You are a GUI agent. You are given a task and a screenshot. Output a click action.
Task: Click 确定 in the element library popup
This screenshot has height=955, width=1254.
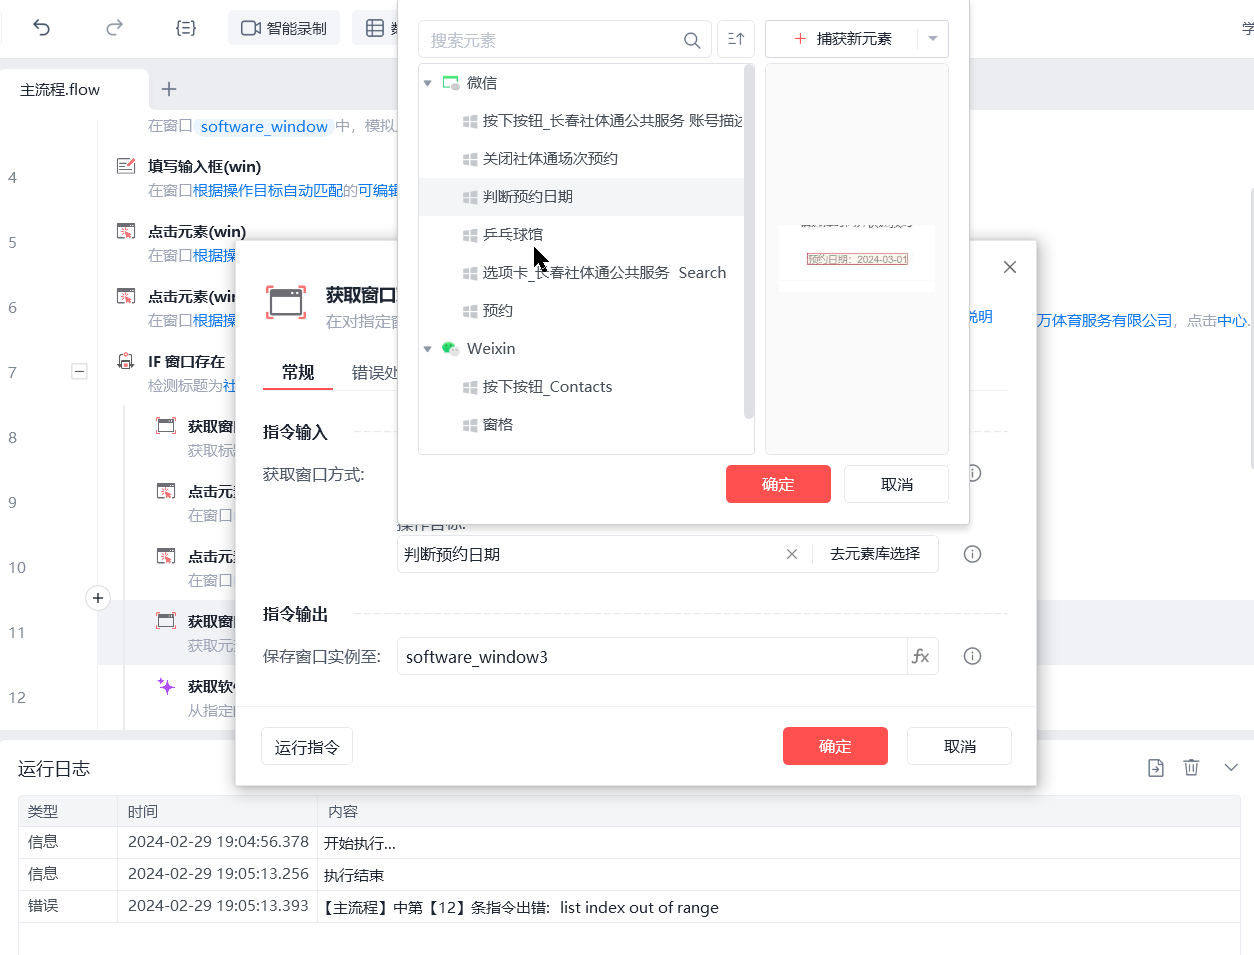(x=778, y=484)
